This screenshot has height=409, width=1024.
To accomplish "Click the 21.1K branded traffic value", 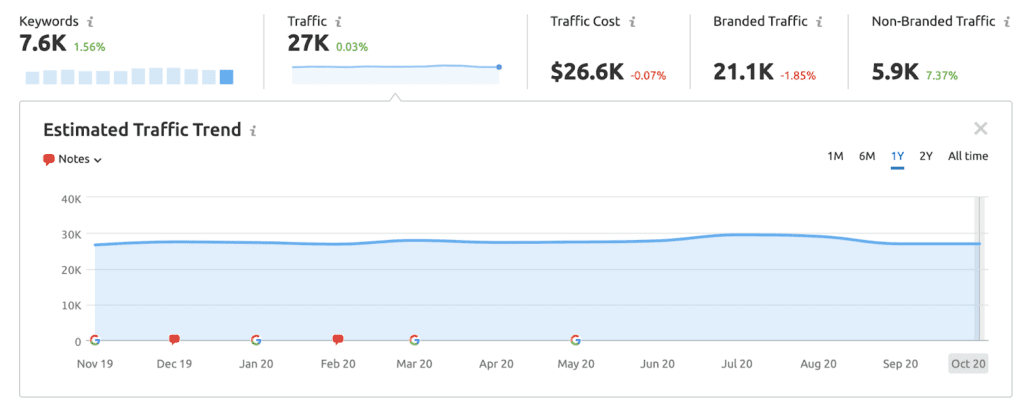I will pyautogui.click(x=743, y=73).
